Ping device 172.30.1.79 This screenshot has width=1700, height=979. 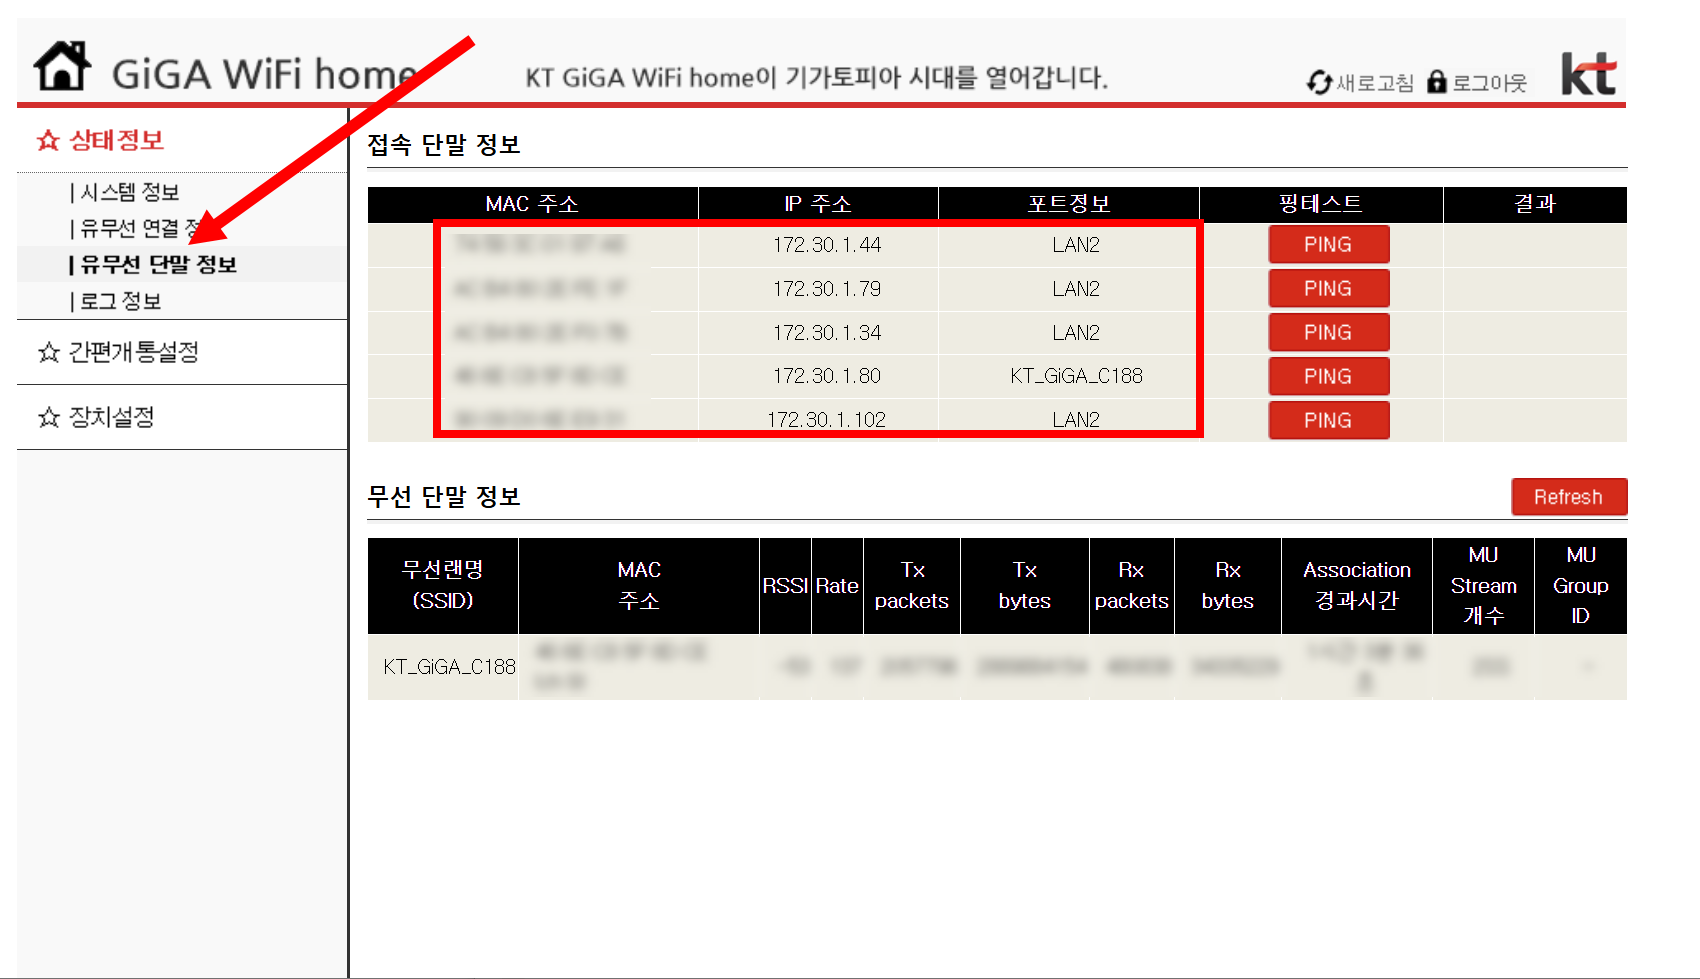pos(1328,289)
